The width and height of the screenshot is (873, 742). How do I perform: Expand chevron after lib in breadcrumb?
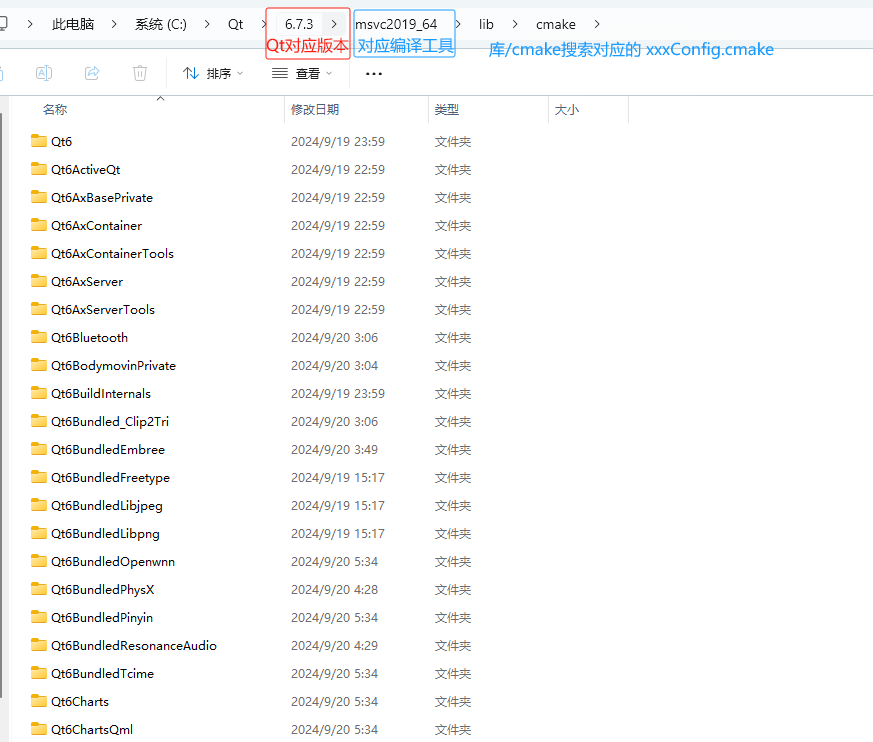[x=515, y=24]
